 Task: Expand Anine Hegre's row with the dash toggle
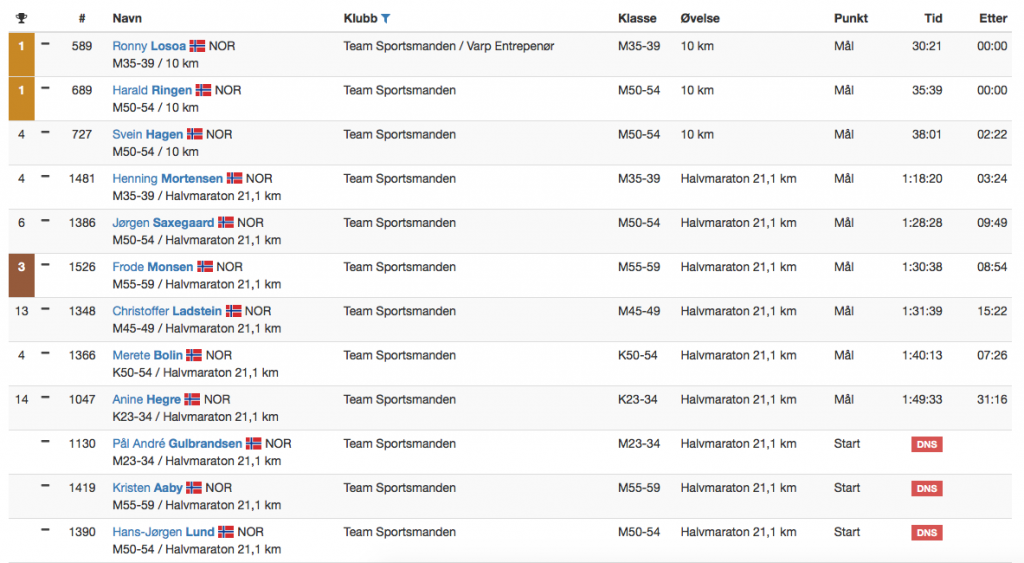(x=45, y=397)
